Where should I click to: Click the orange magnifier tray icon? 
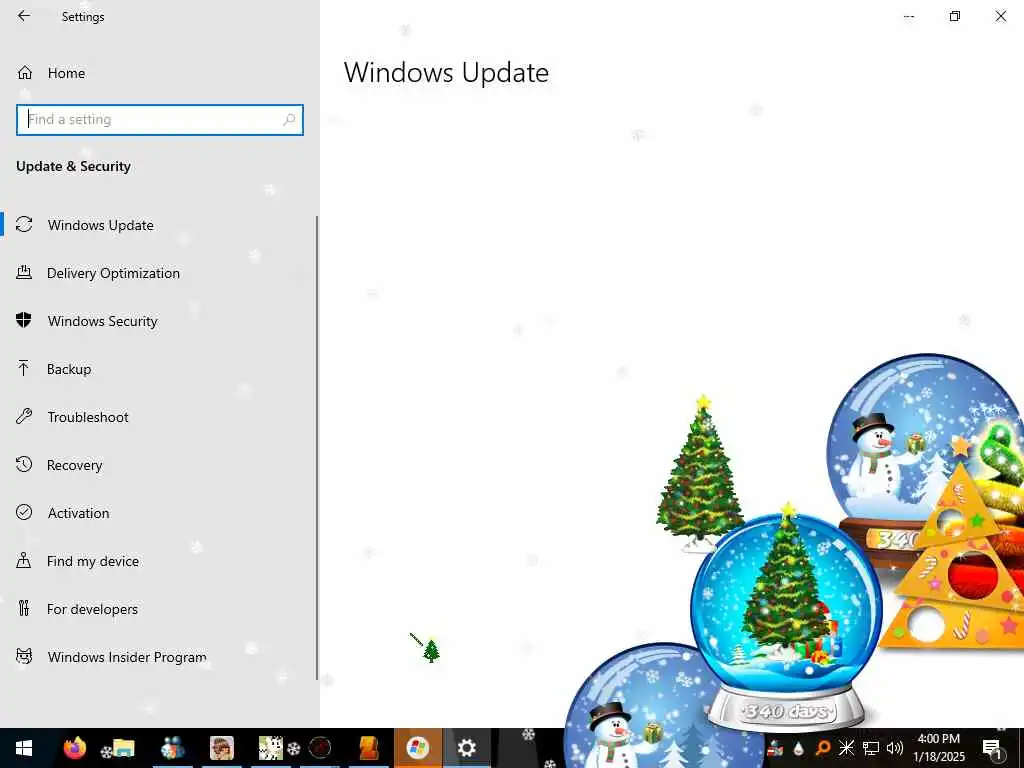tap(823, 748)
